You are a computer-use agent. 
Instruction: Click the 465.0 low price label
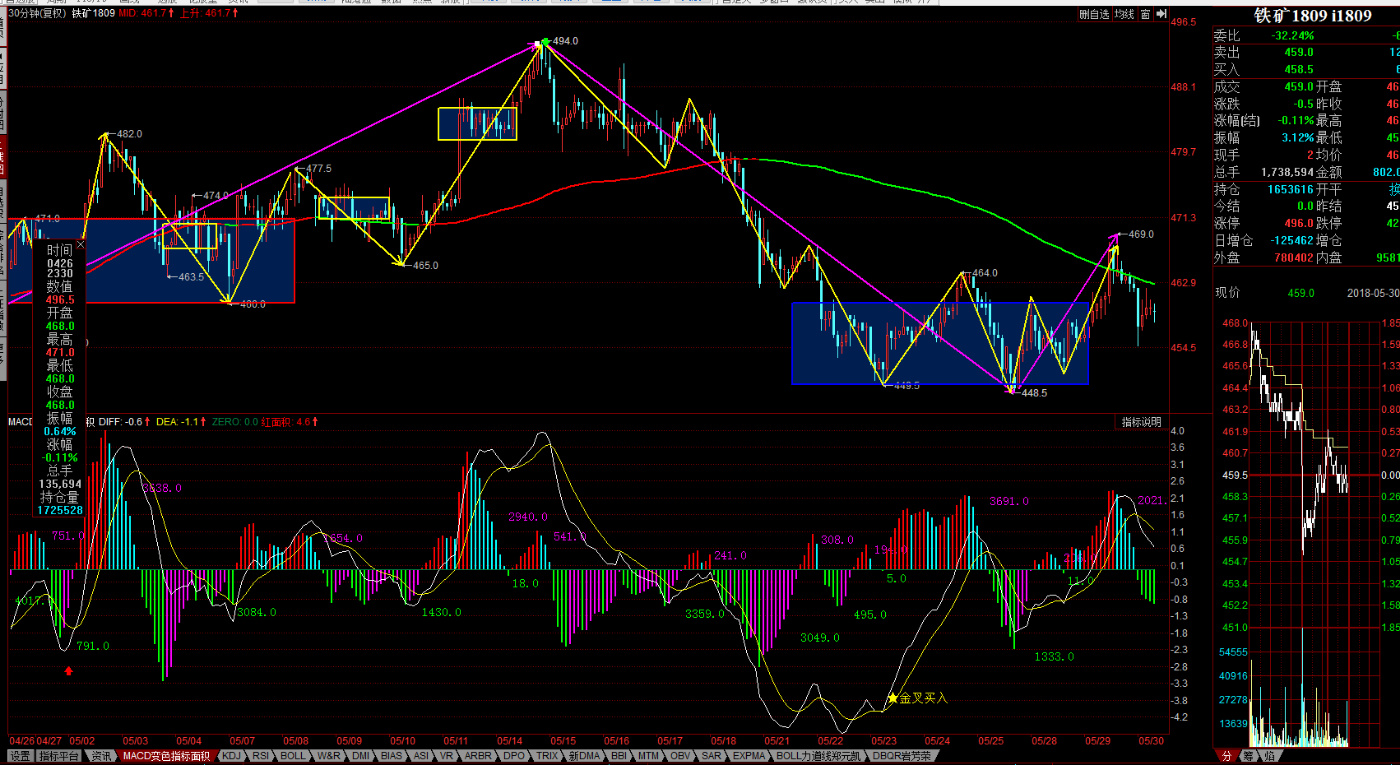[425, 265]
